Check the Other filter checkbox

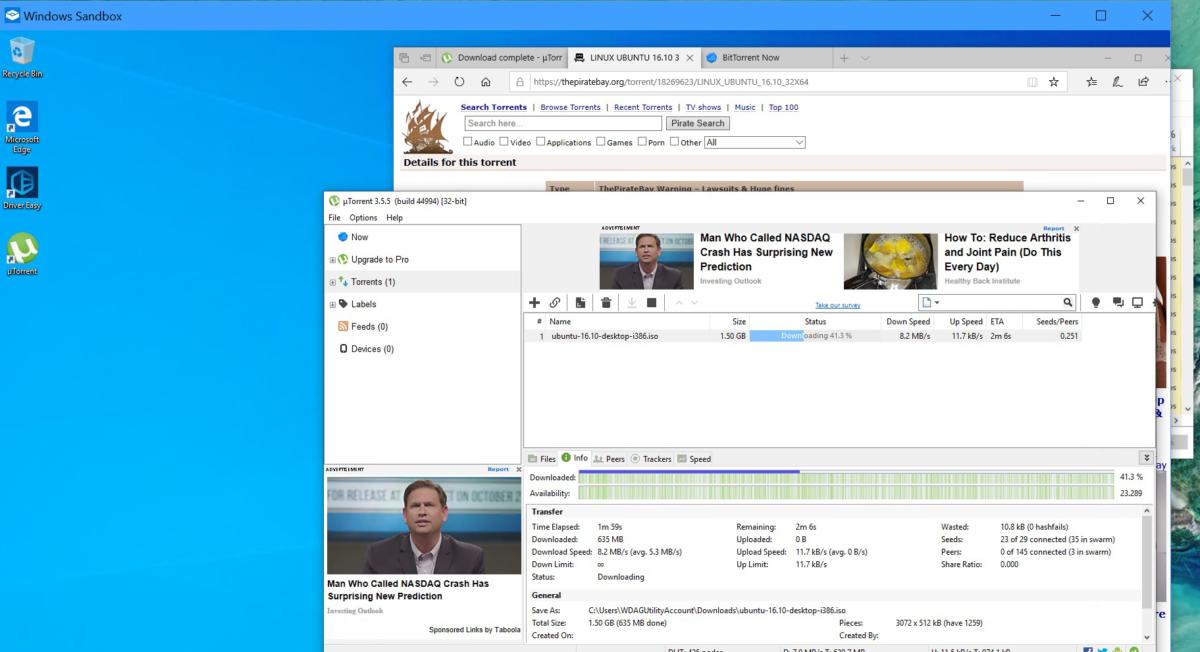(x=675, y=142)
